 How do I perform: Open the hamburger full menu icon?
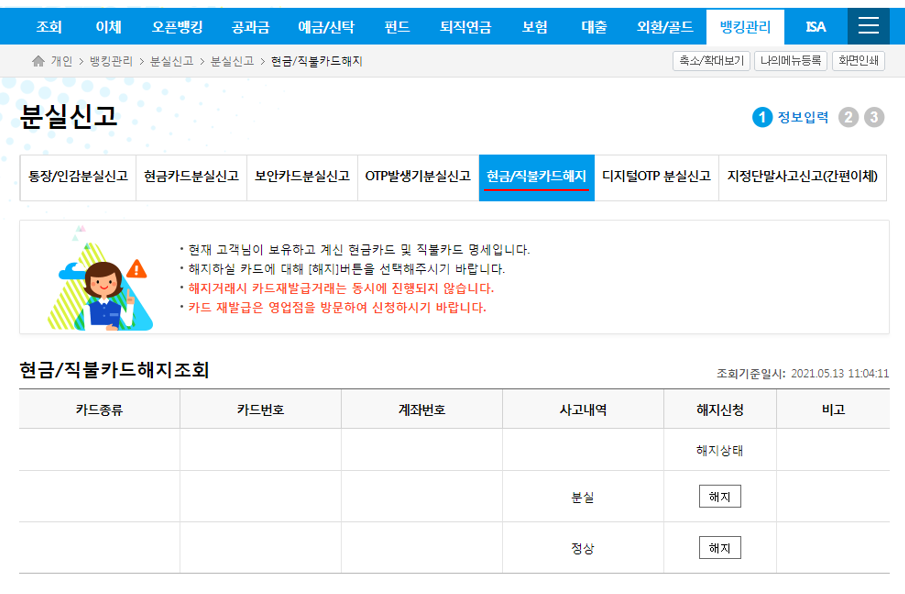click(868, 26)
